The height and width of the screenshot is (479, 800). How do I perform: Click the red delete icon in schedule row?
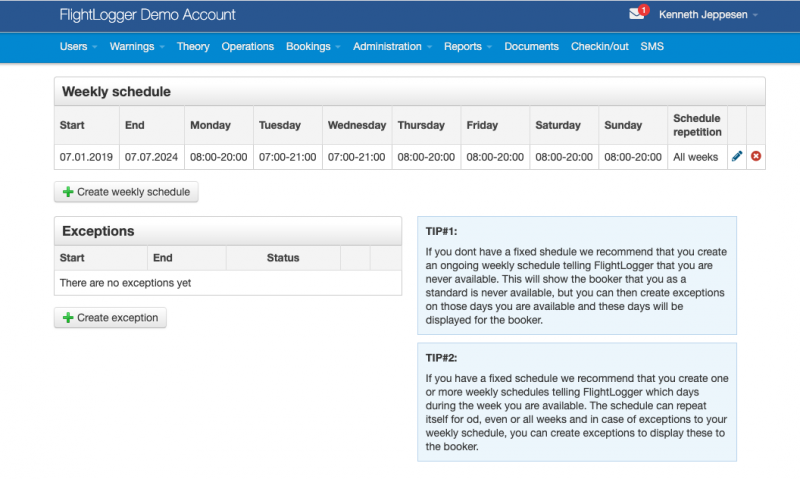pos(756,156)
